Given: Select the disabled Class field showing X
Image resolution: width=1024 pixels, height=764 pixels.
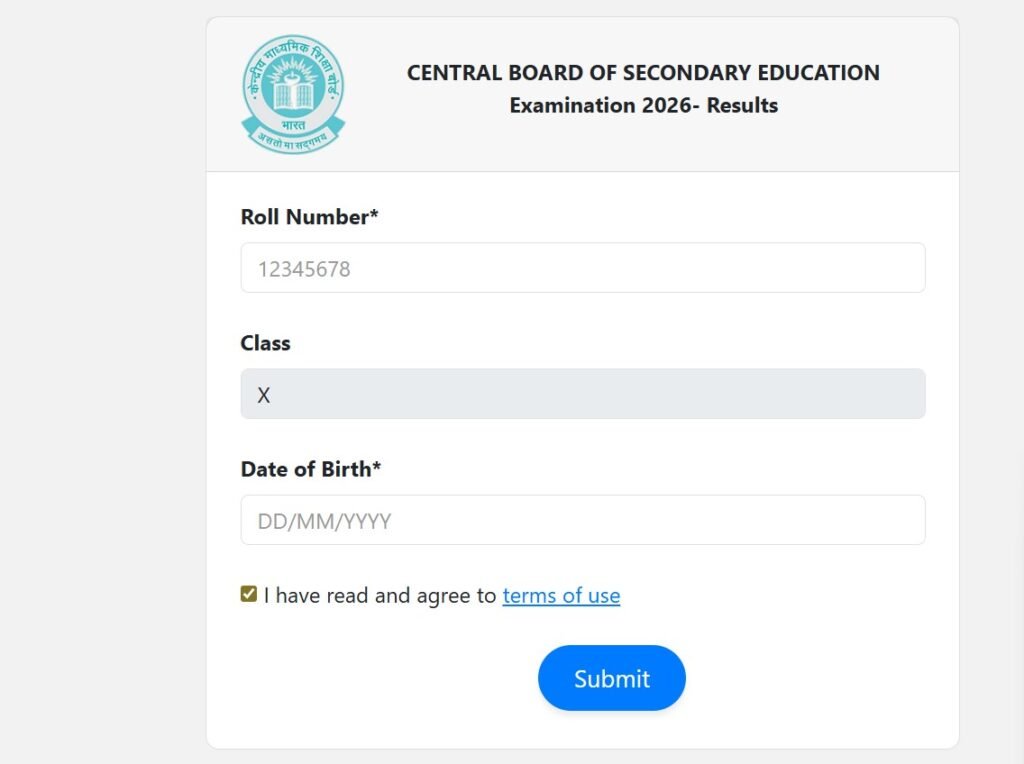Looking at the screenshot, I should (x=583, y=393).
